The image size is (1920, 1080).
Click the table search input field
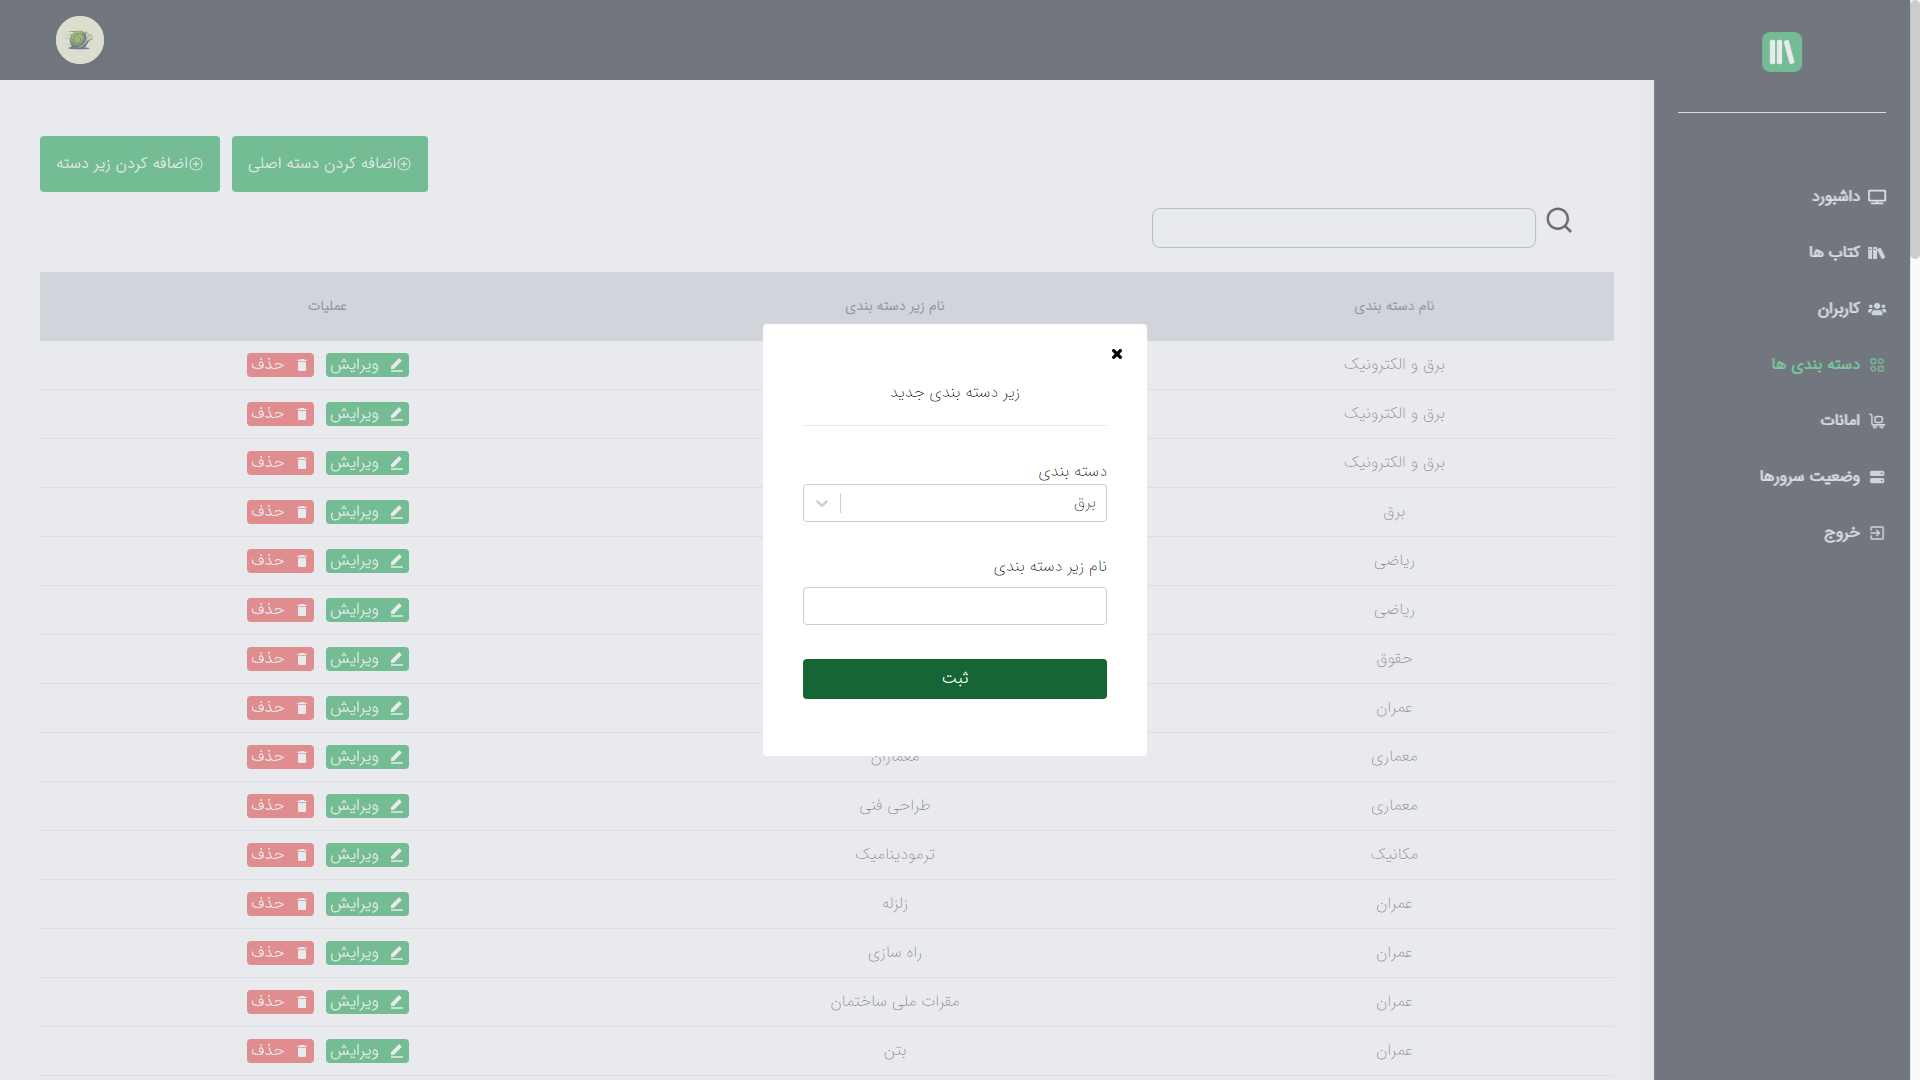[x=1343, y=228]
